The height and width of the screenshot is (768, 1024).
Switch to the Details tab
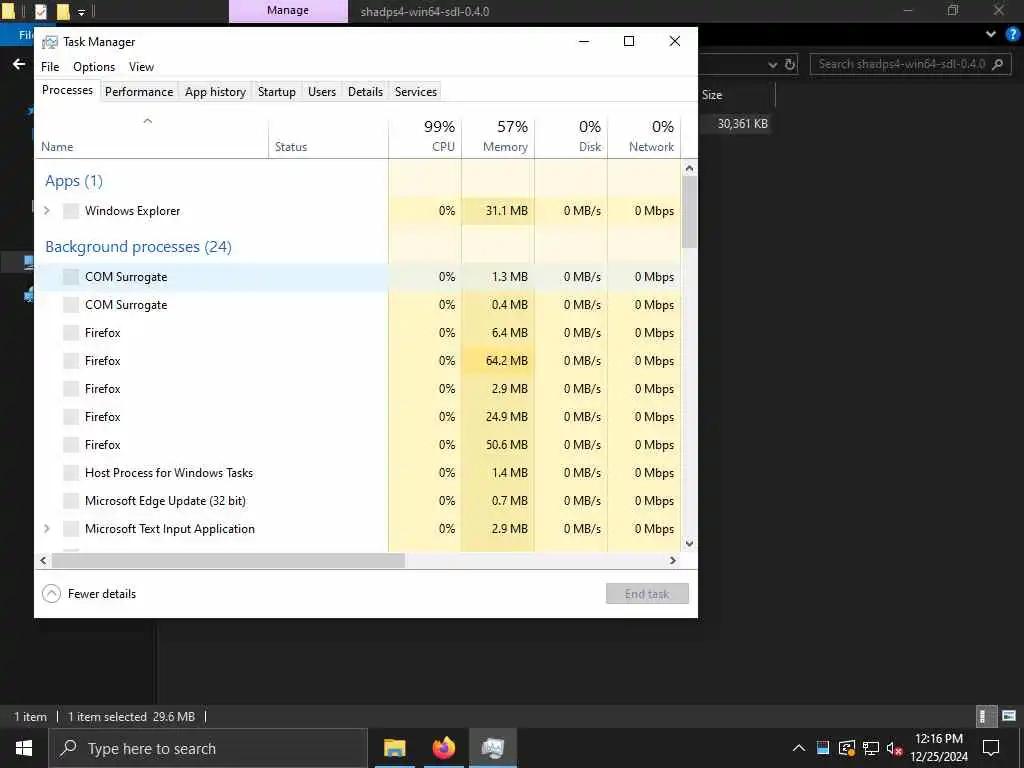365,92
